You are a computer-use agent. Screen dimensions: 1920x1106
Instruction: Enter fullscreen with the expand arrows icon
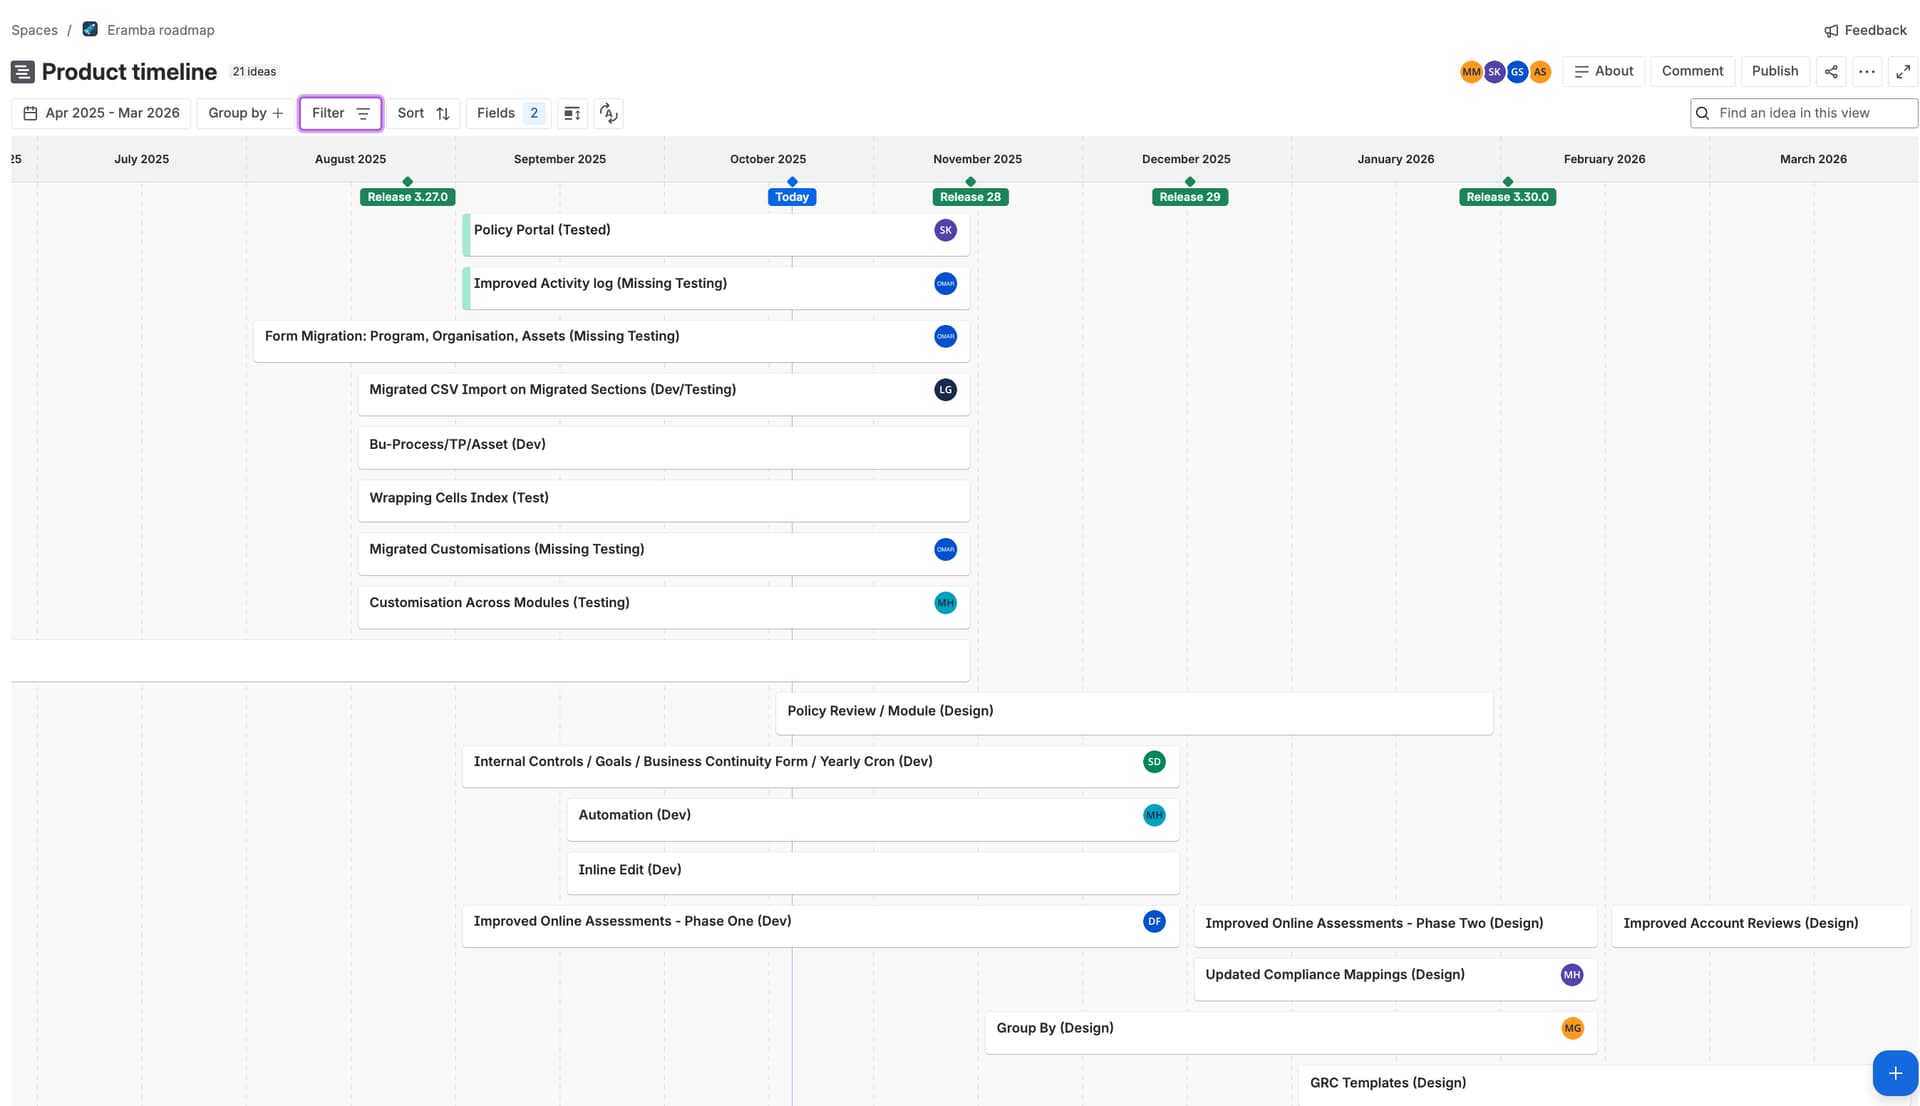point(1903,71)
